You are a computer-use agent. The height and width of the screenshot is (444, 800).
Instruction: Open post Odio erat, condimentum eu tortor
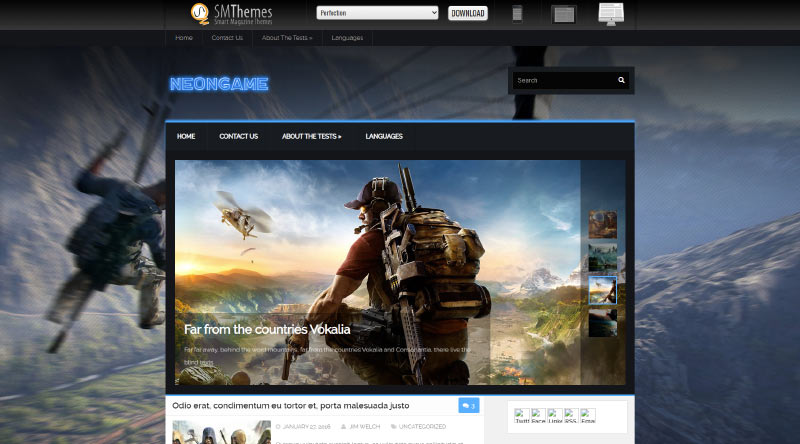(x=290, y=406)
